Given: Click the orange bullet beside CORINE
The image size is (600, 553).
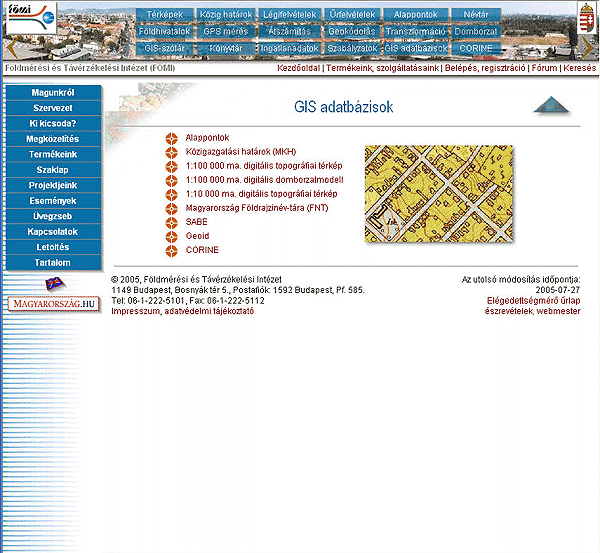Looking at the screenshot, I should [172, 249].
